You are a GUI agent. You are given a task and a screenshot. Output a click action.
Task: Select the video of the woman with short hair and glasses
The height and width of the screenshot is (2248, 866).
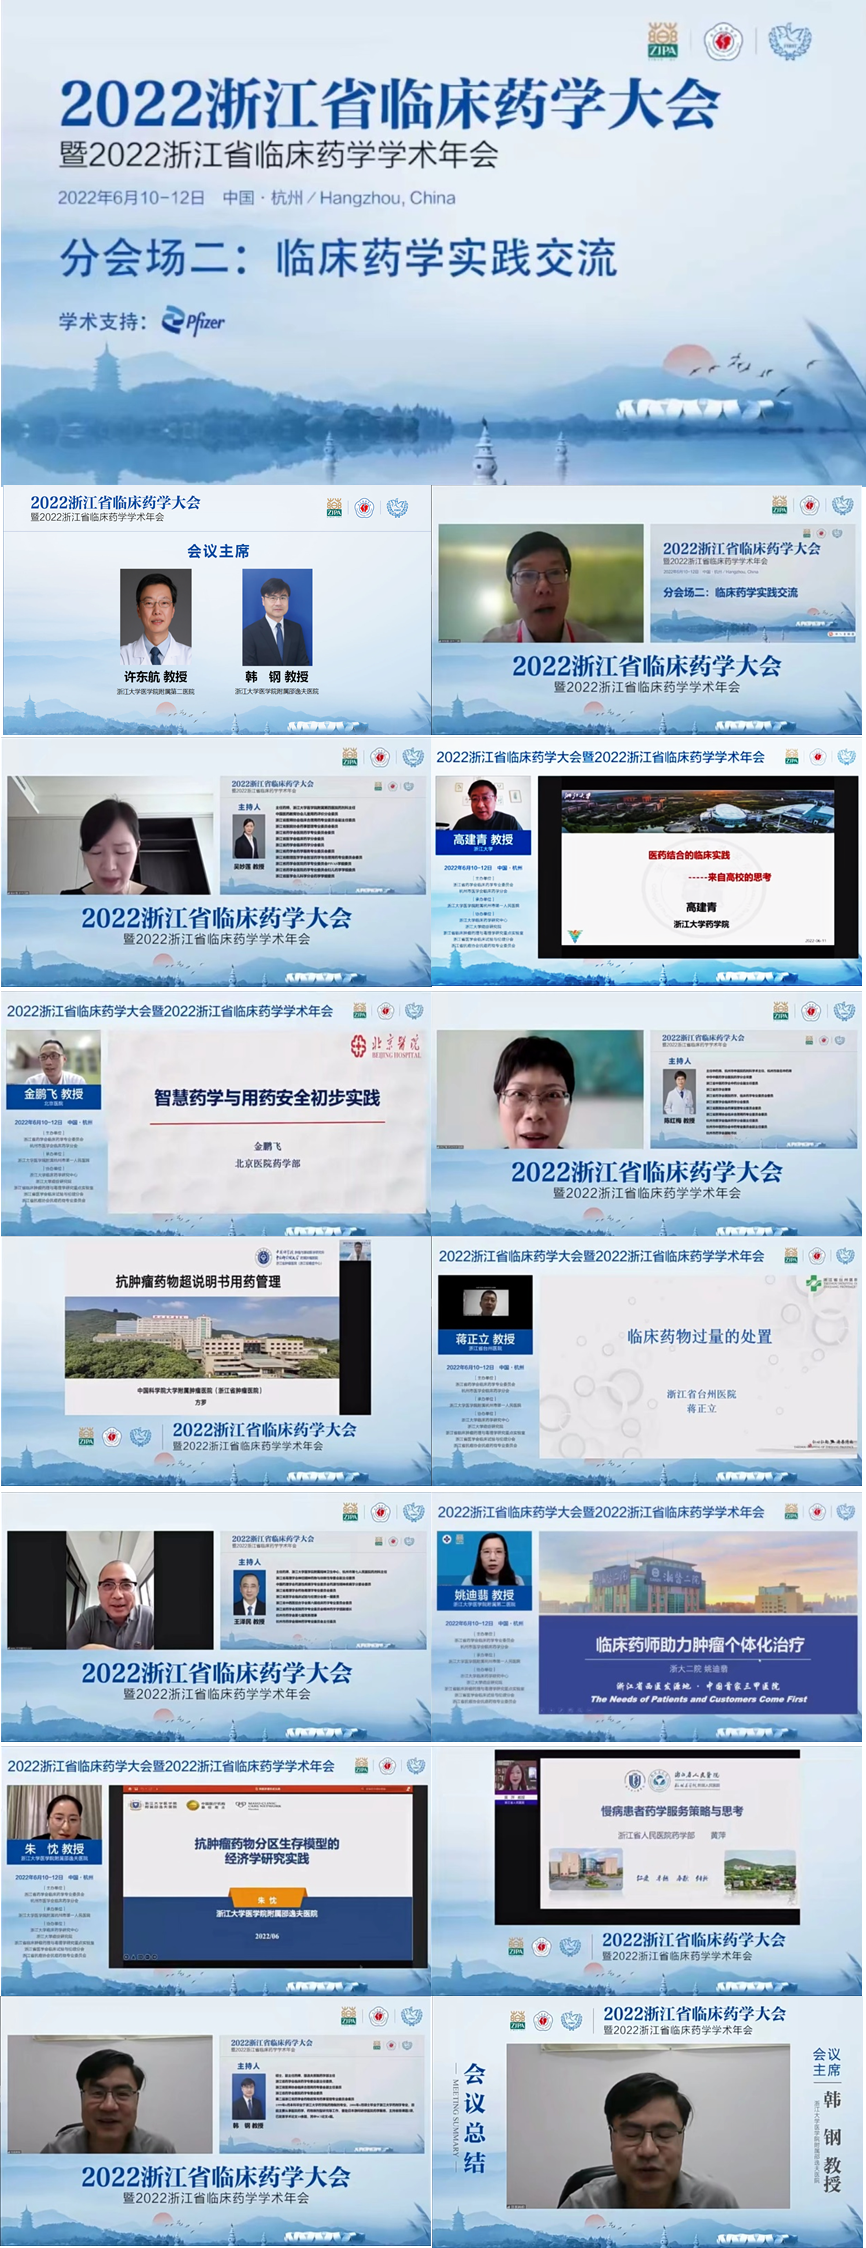[541, 1090]
